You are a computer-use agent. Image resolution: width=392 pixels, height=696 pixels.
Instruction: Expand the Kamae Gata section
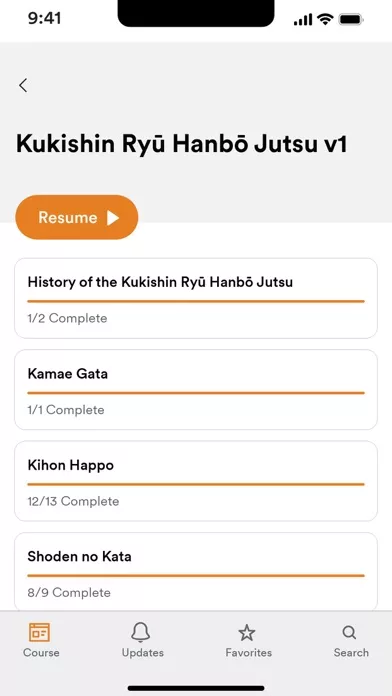click(196, 390)
